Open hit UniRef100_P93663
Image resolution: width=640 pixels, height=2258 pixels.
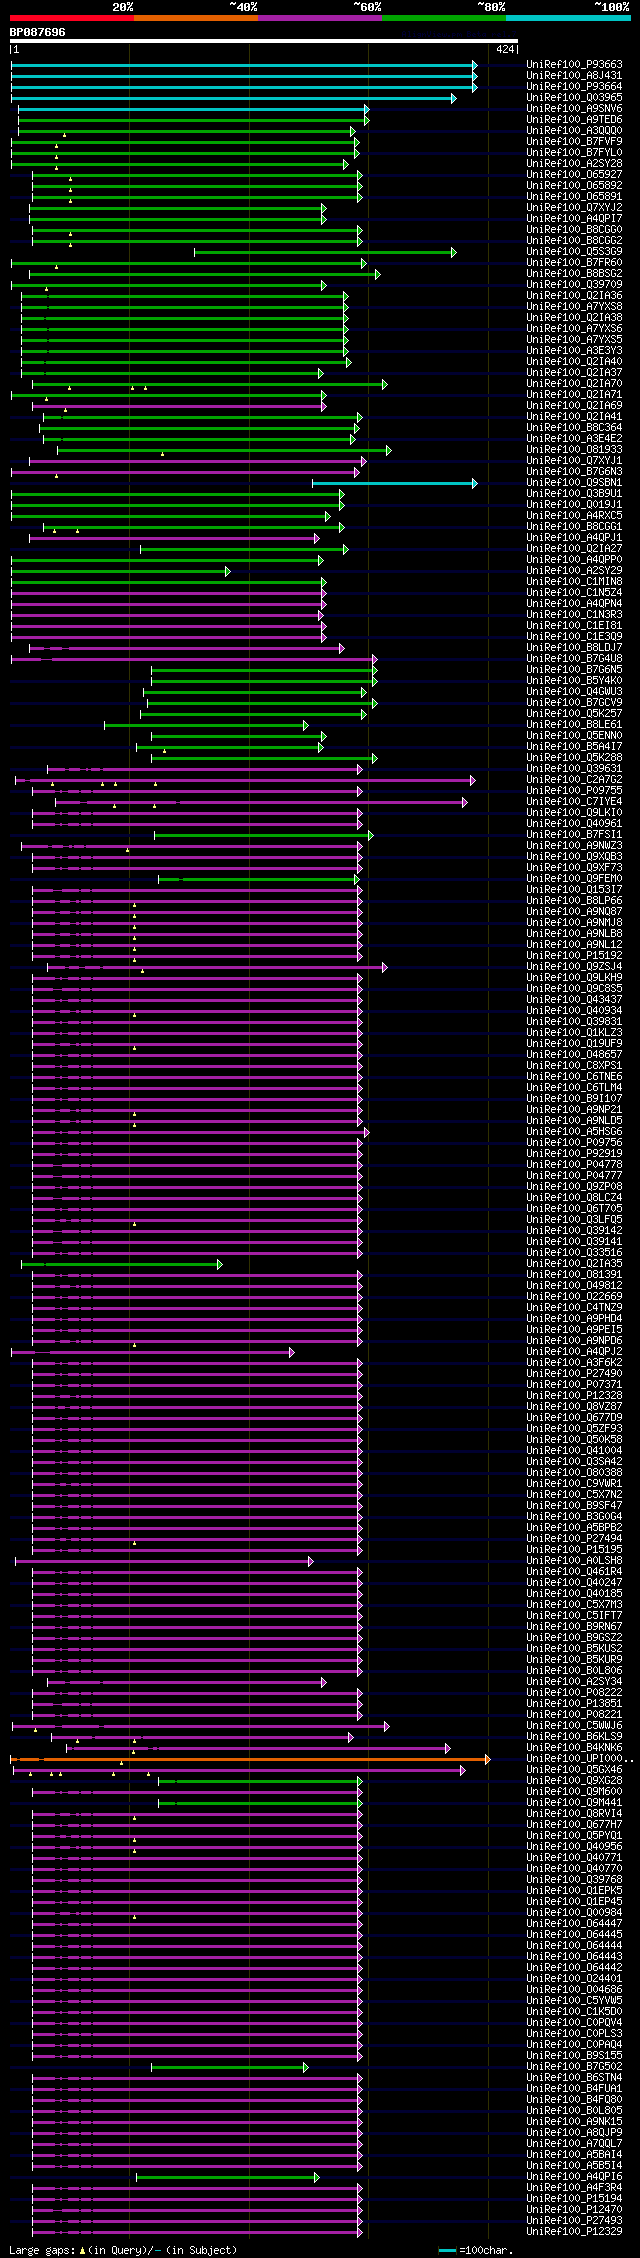574,65
